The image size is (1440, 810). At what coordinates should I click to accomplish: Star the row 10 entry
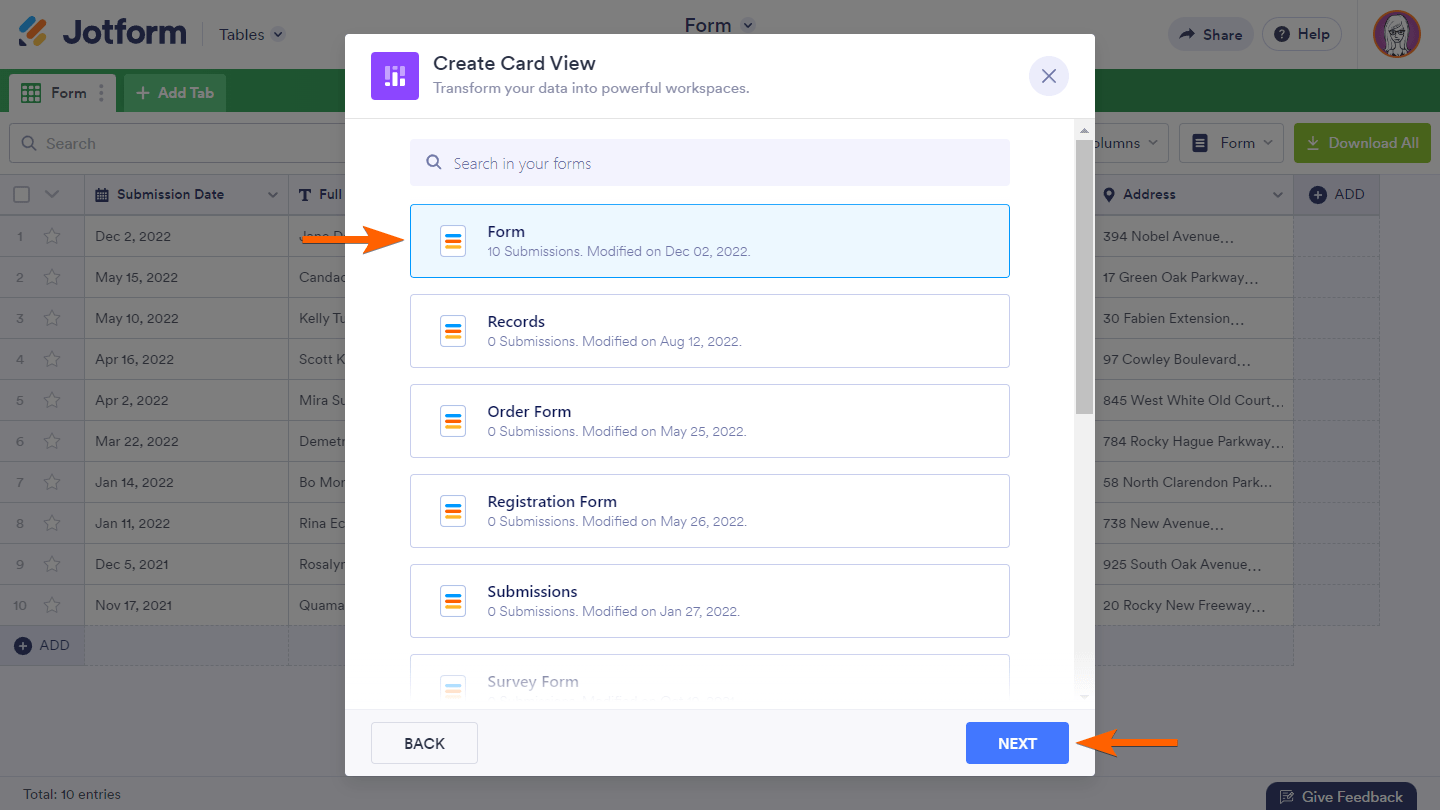coord(52,605)
